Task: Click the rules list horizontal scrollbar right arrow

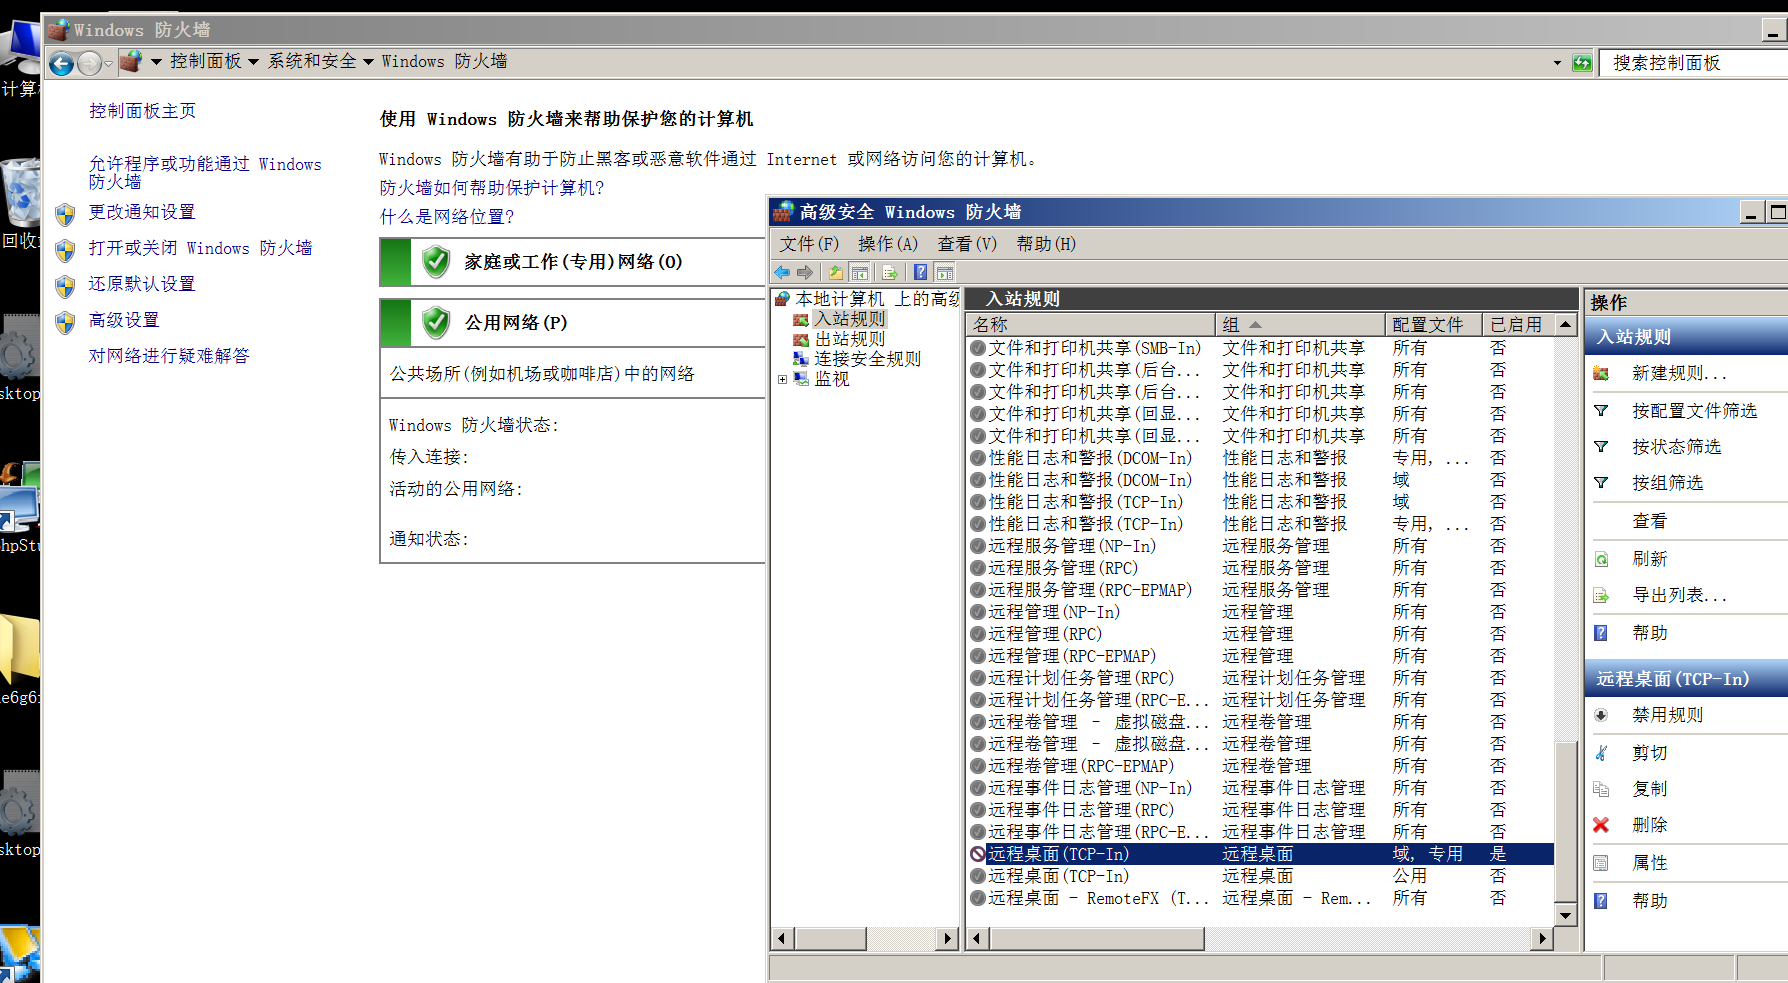Action: click(x=1543, y=938)
